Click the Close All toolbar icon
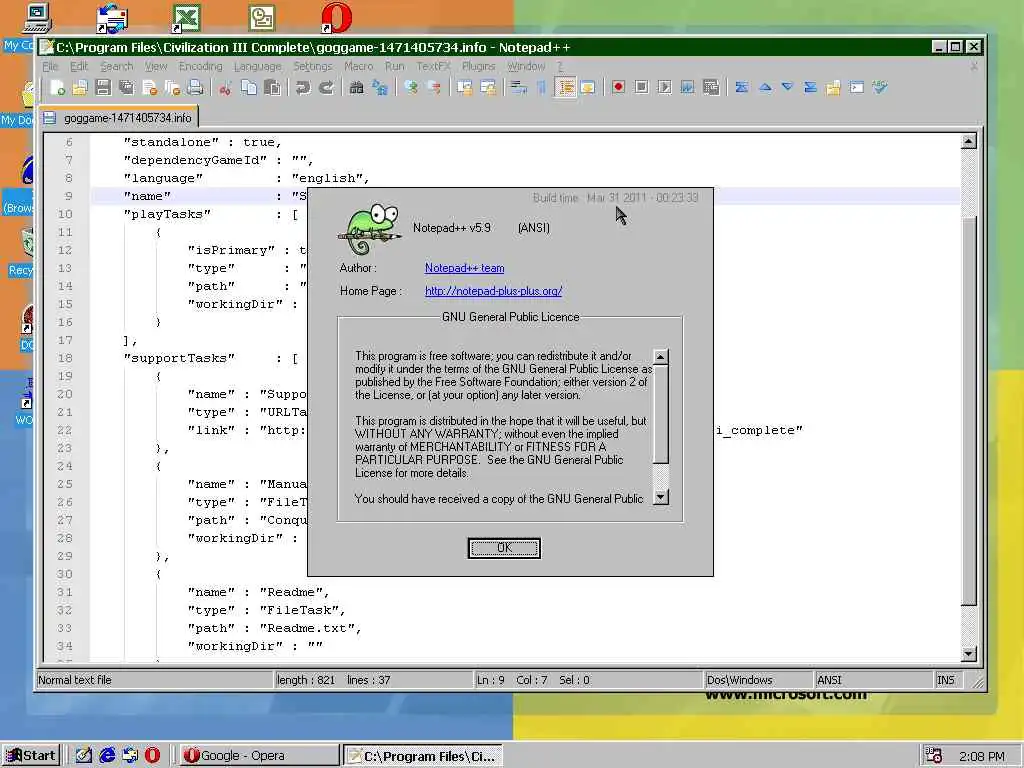This screenshot has width=1024, height=768. (x=172, y=88)
